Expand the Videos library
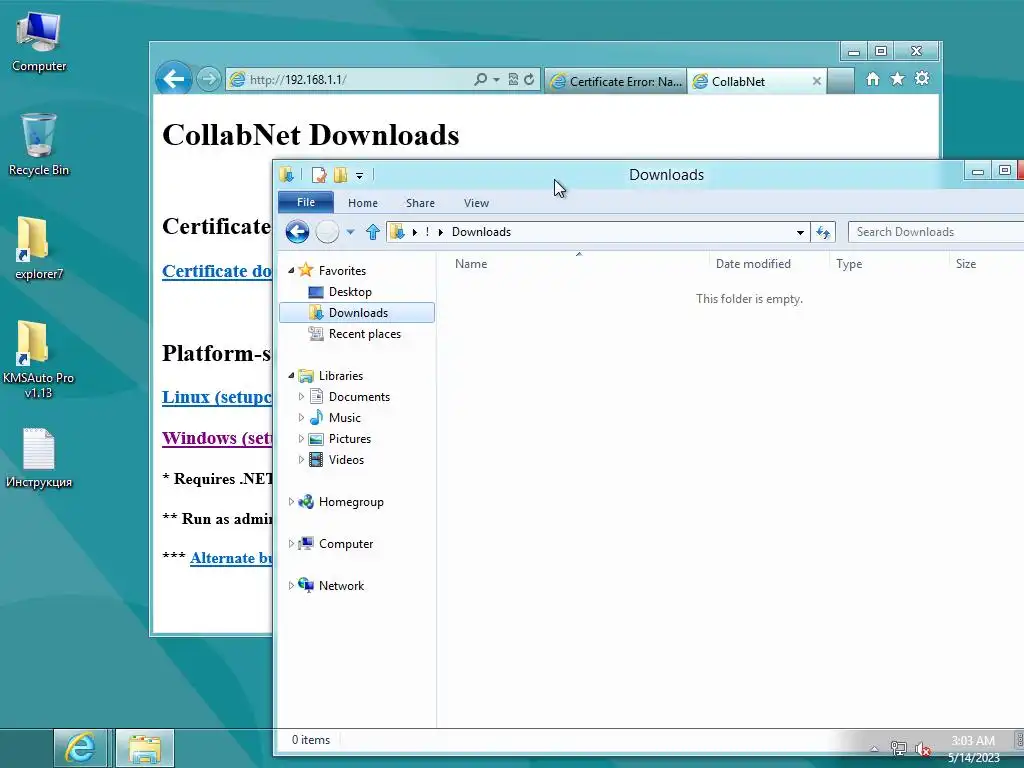The height and width of the screenshot is (768, 1024). tap(301, 460)
